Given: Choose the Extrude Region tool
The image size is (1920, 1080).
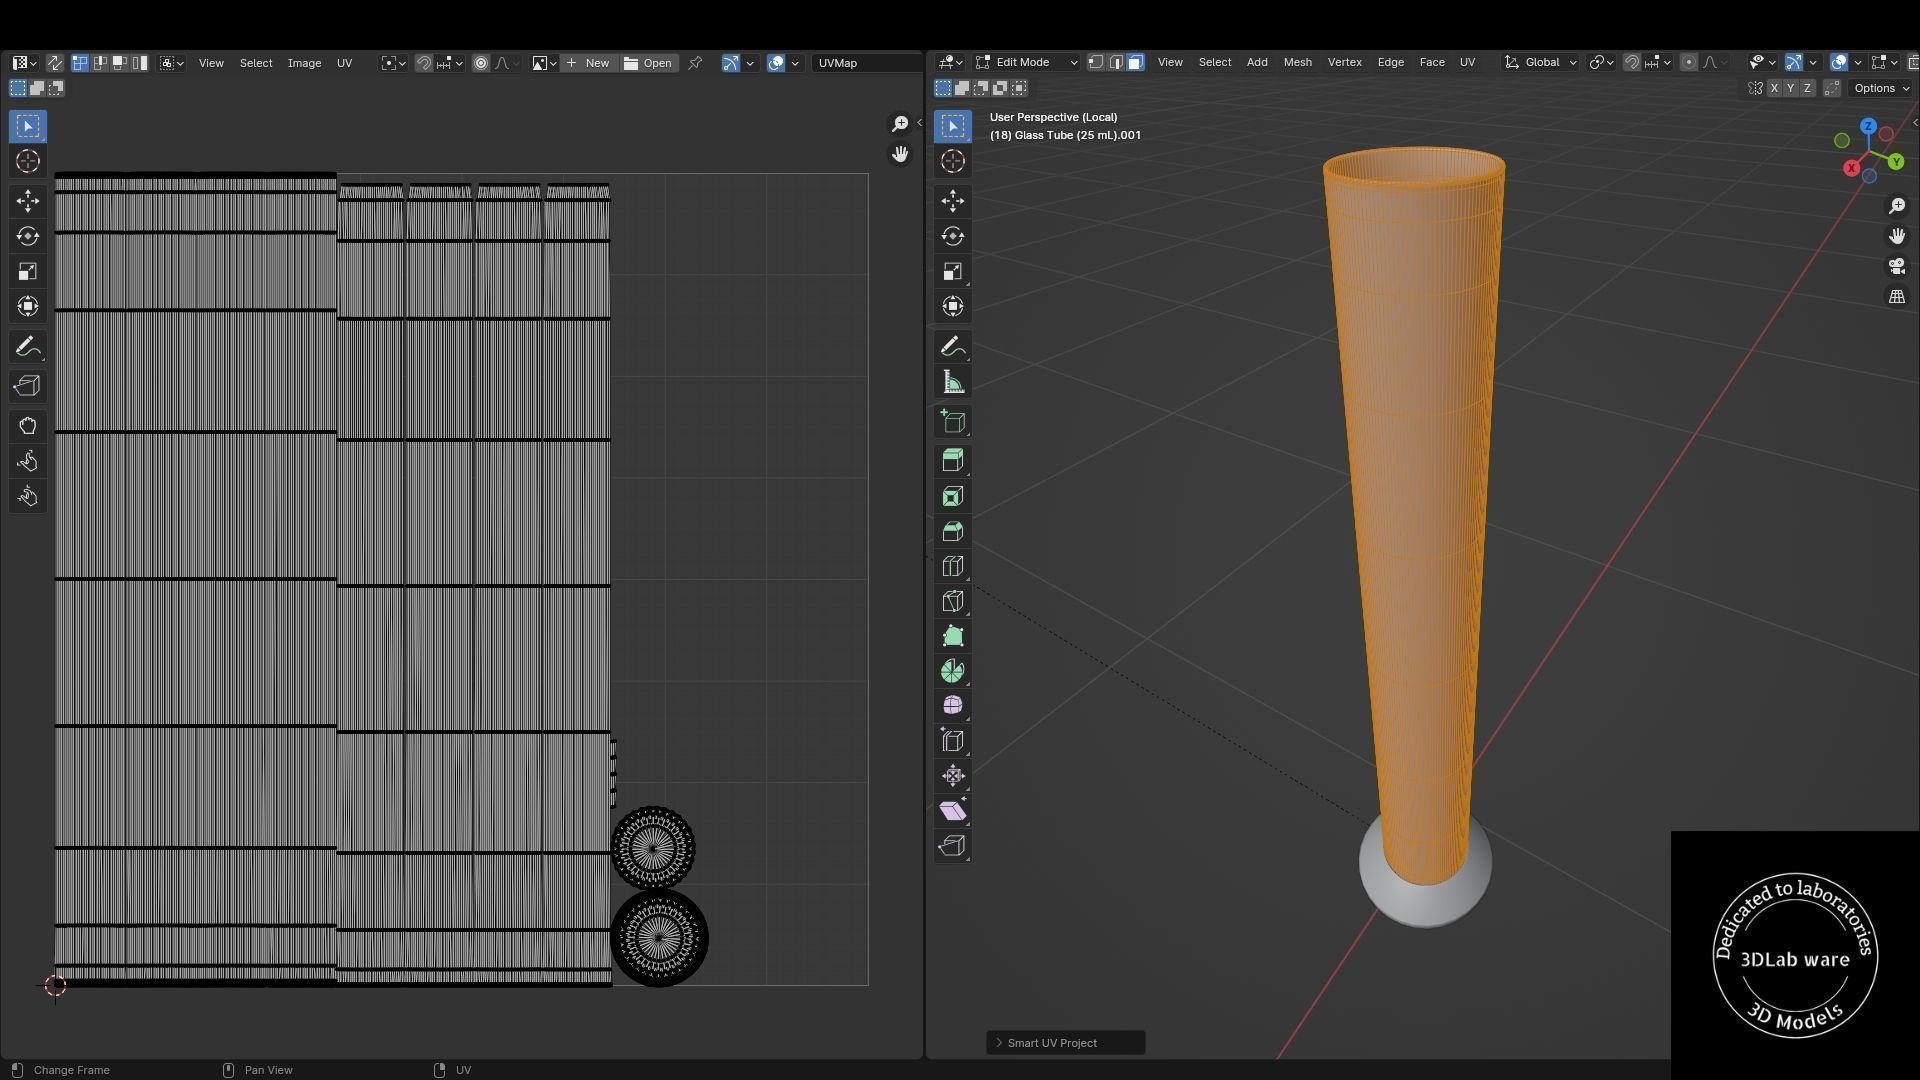Looking at the screenshot, I should 952,460.
